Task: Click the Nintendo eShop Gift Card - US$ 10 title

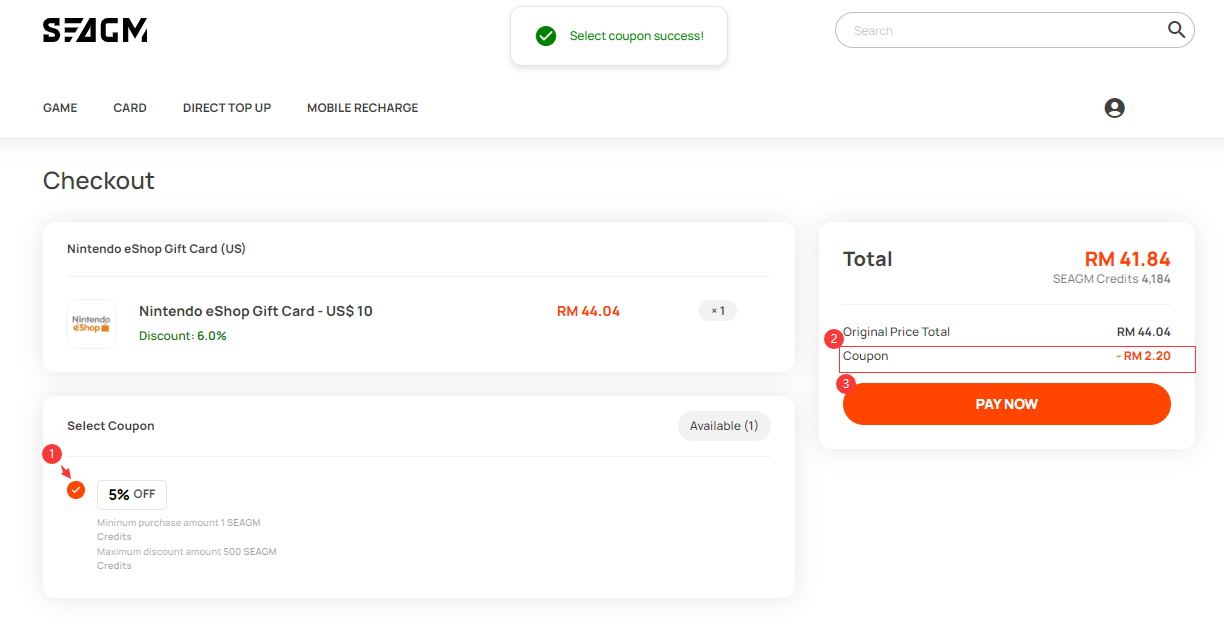Action: click(256, 311)
